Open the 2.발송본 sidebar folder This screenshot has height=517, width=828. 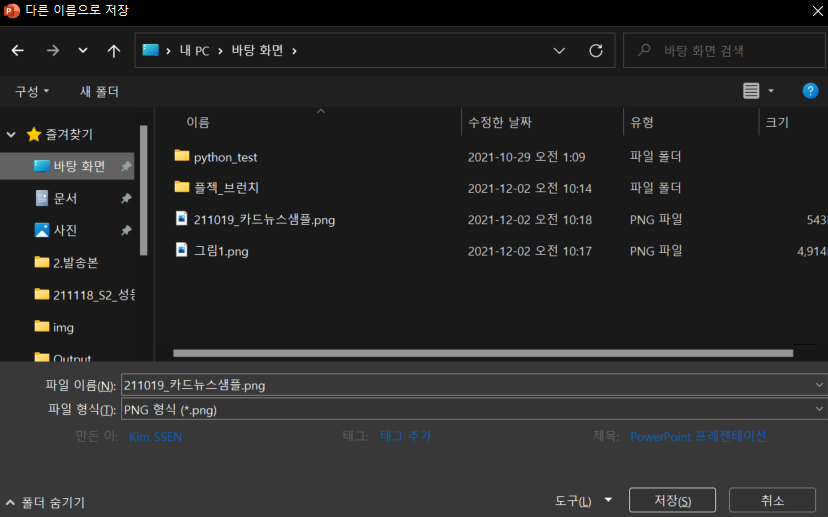coord(75,262)
